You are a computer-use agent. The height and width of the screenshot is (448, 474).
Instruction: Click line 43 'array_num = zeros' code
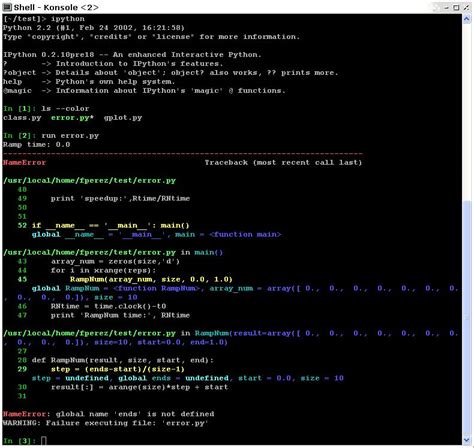click(115, 262)
